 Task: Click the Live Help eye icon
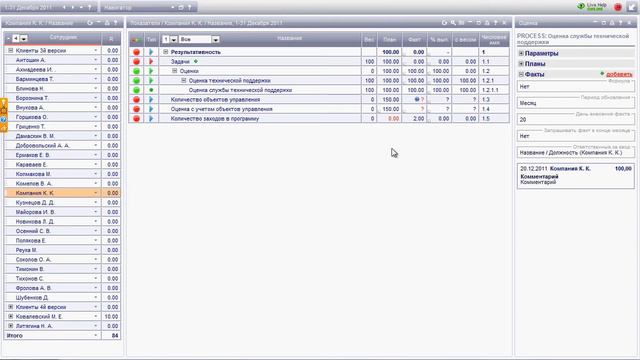point(581,6)
